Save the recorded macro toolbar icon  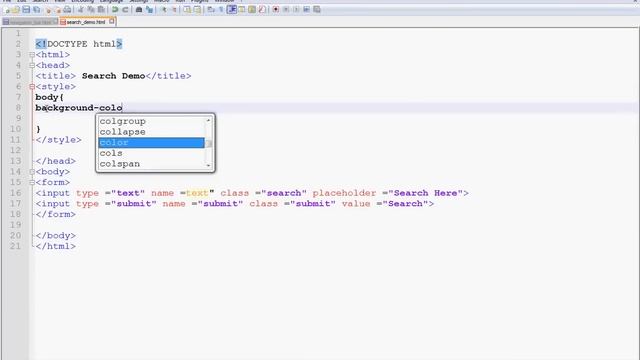point(317,9)
